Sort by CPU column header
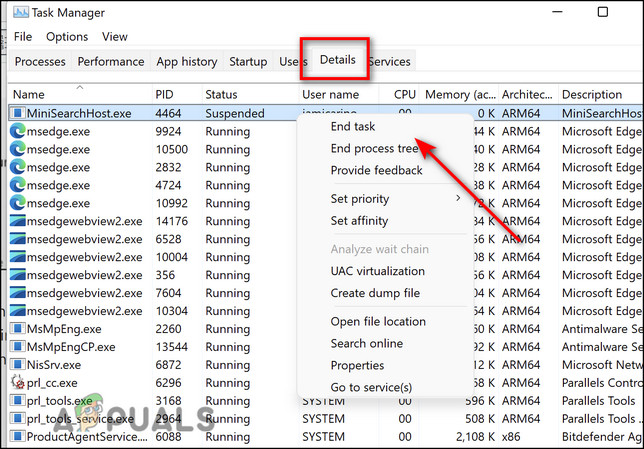 pos(399,94)
